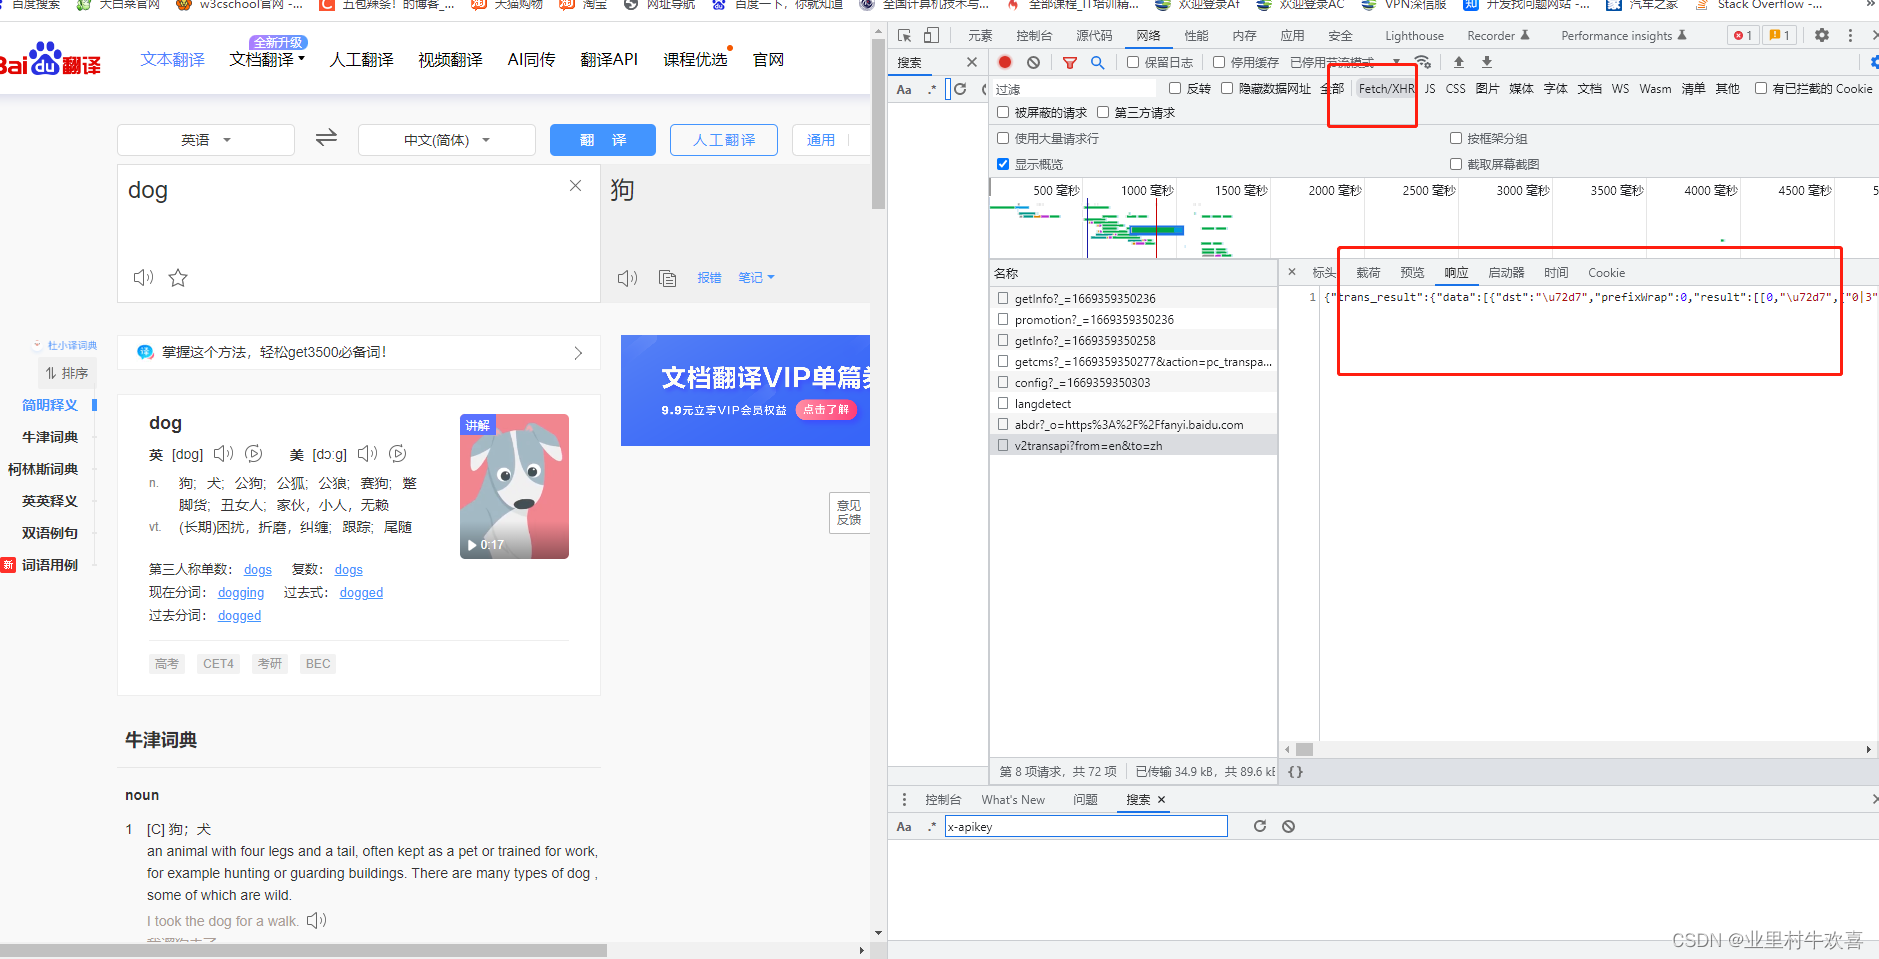1879x959 pixels.
Task: Open the throttling mode dropdown arrow
Action: 1396,62
